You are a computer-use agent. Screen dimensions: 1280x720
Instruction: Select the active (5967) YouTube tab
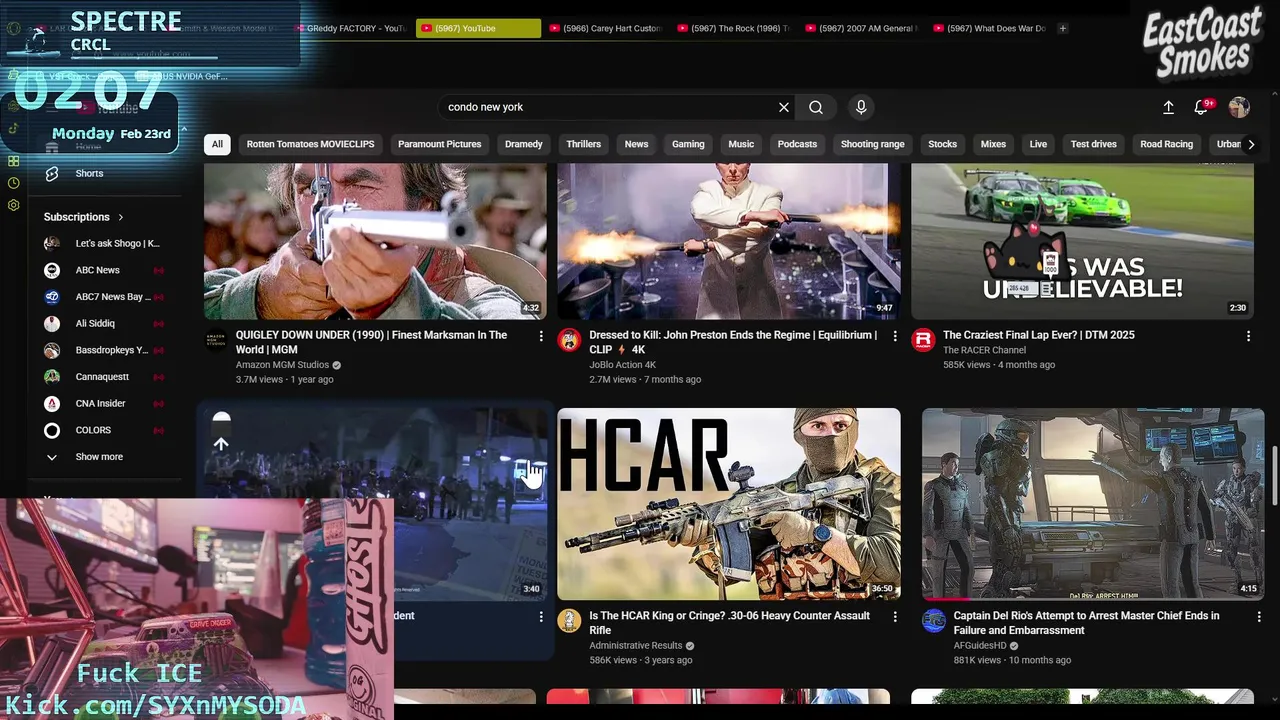478,28
